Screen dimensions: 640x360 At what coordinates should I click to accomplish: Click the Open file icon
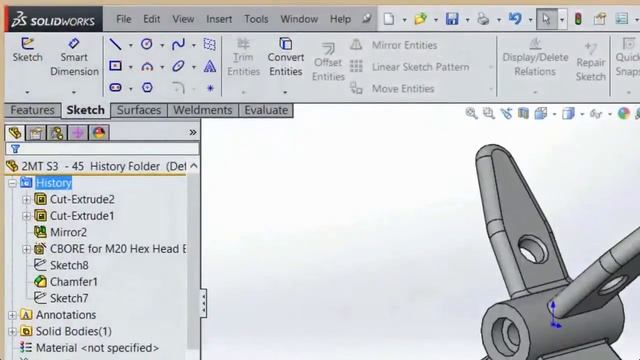point(420,19)
